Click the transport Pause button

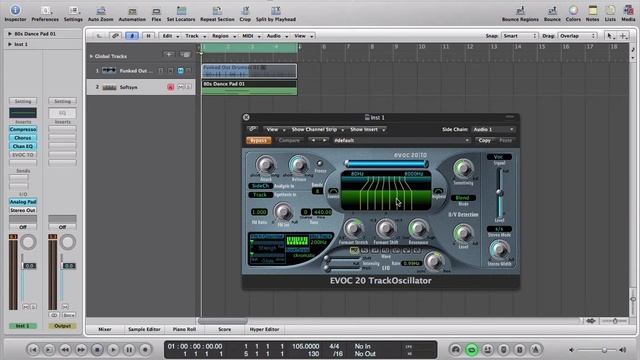[x=129, y=349]
